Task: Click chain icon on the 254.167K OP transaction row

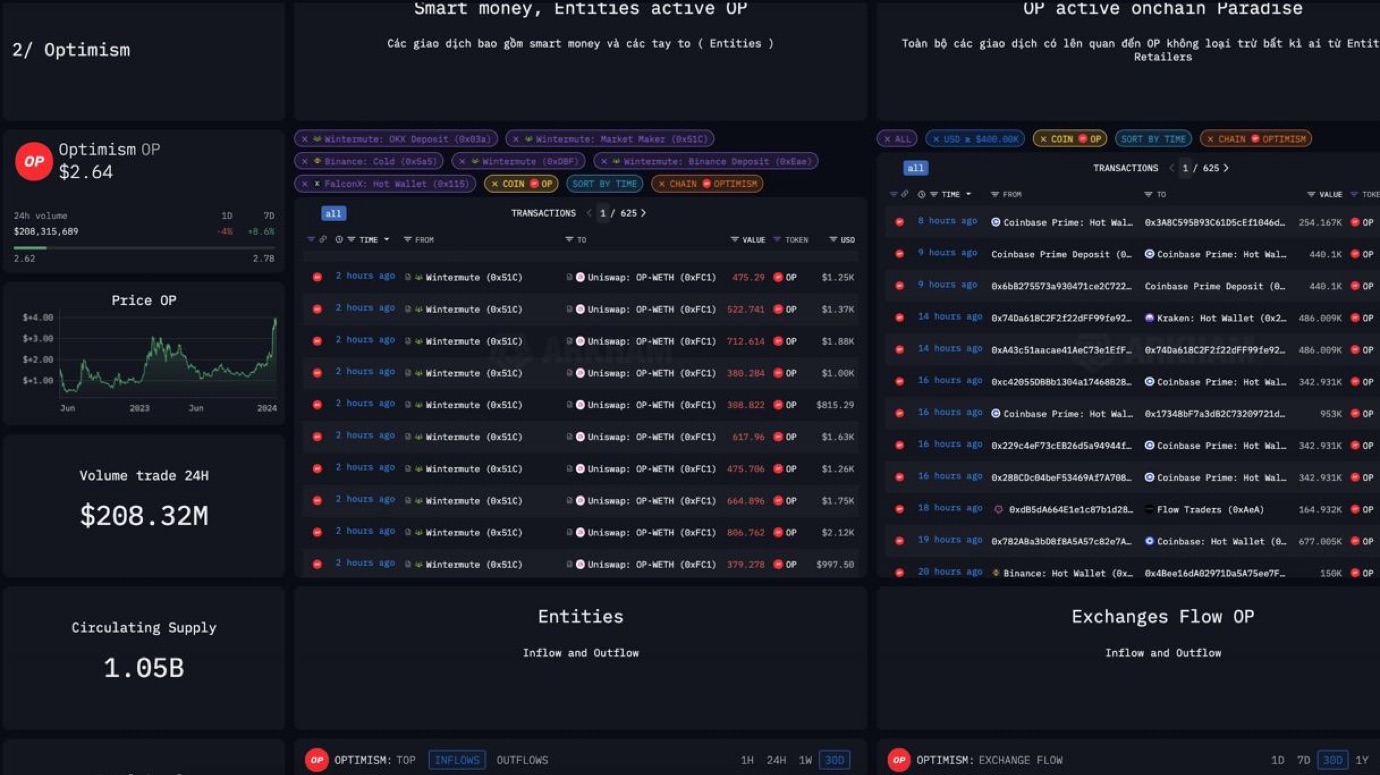Action: point(899,222)
